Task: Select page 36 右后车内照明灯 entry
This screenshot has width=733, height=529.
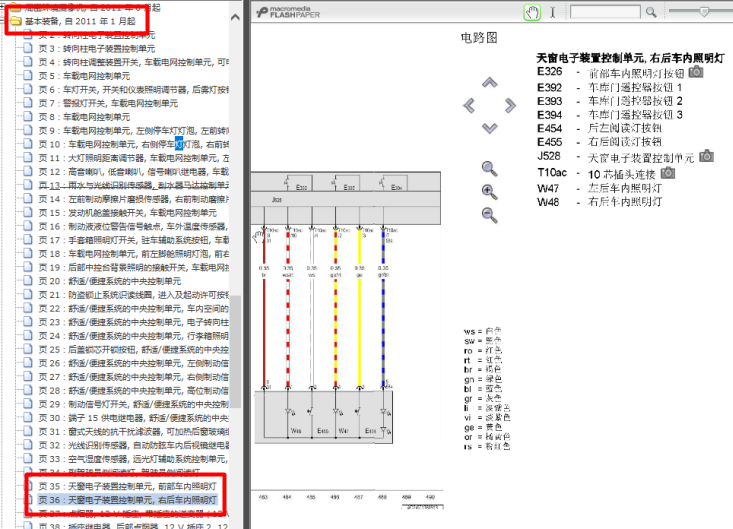Action: point(128,500)
